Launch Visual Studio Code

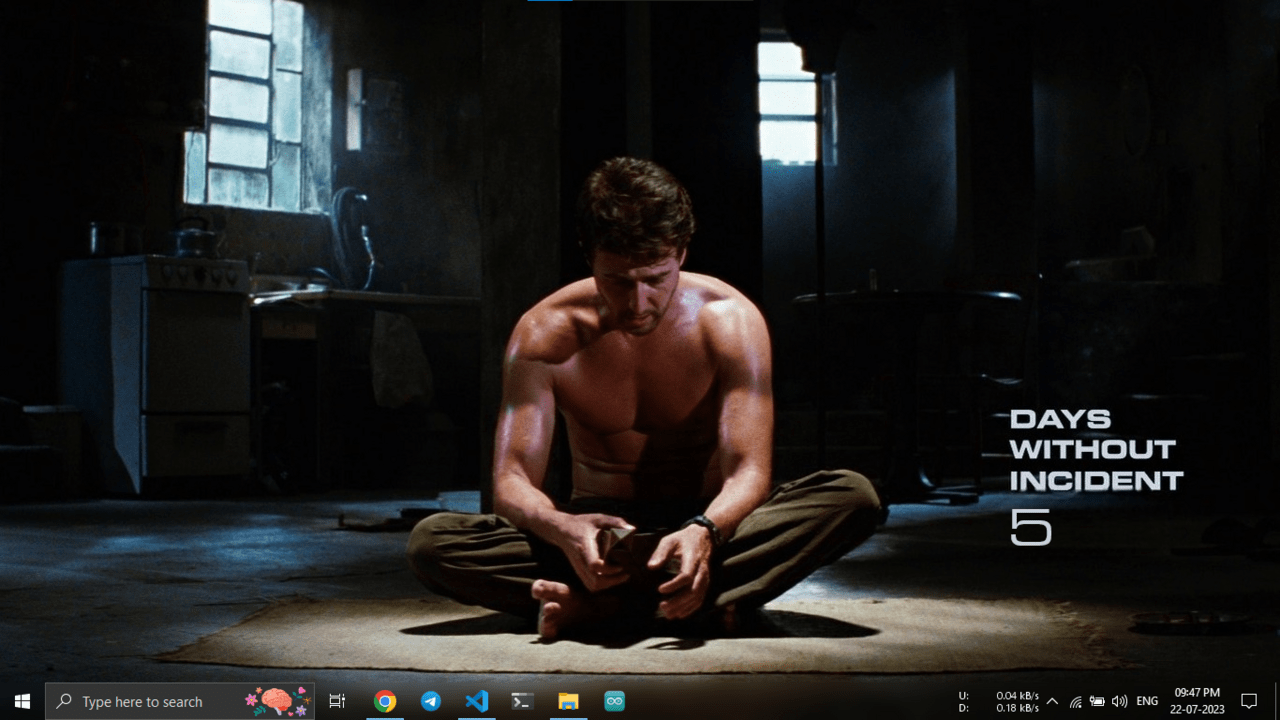(476, 701)
